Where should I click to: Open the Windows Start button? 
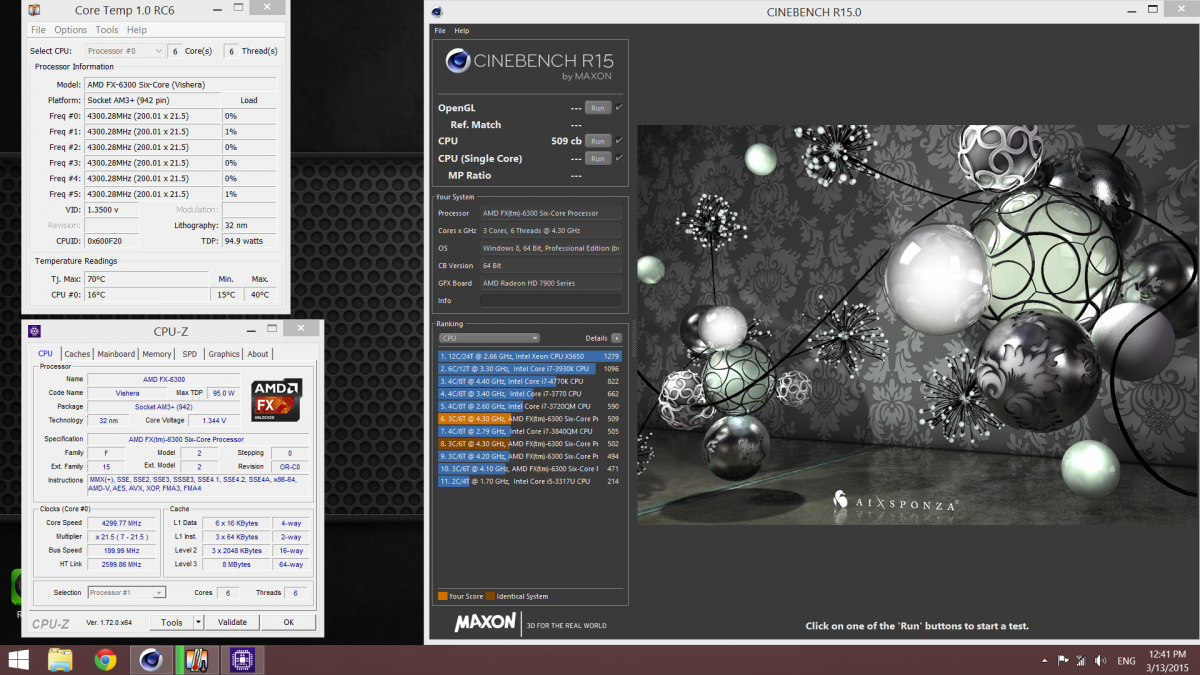point(18,659)
